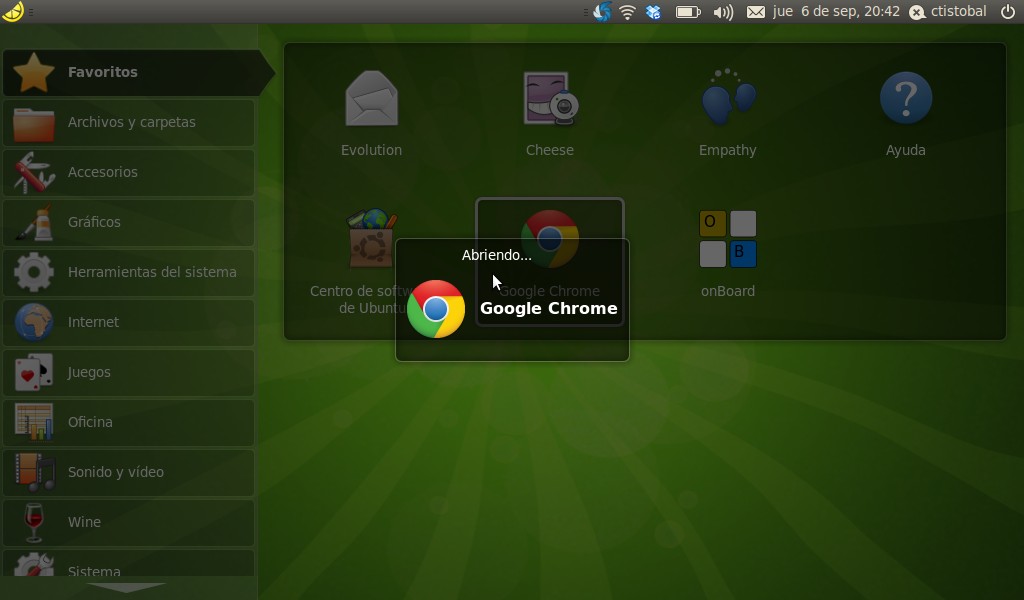Click the Chrome logo in the Abriendo popup

(436, 309)
